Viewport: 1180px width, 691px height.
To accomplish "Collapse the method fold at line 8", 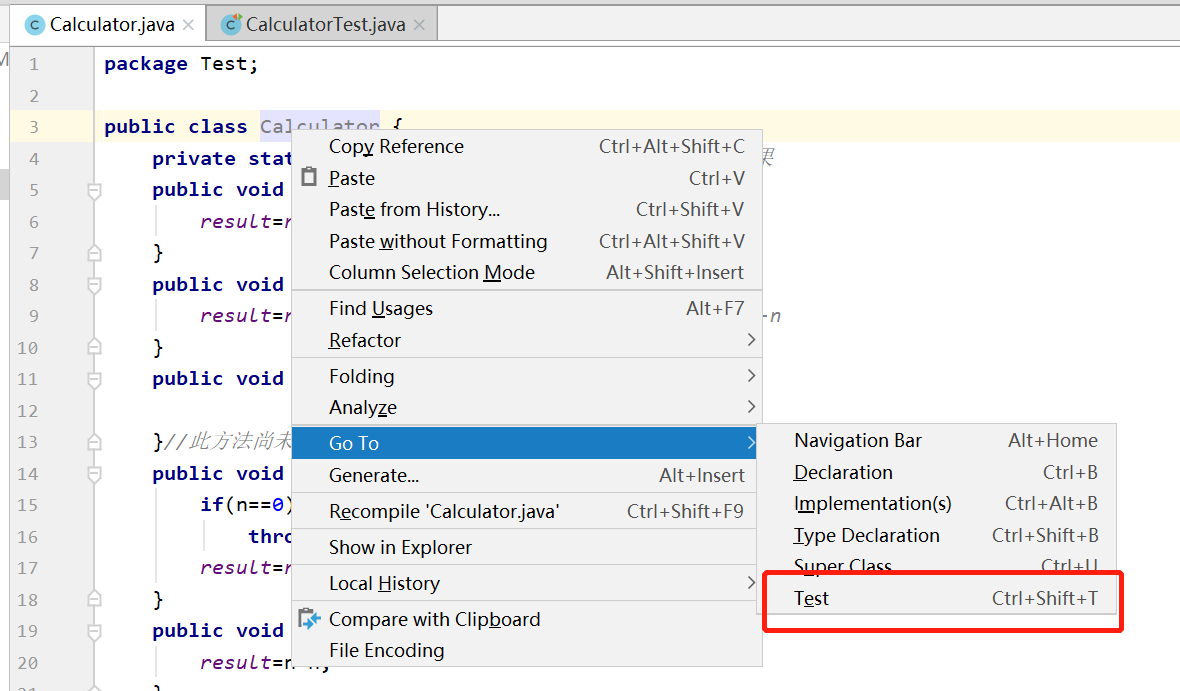I will [94, 285].
